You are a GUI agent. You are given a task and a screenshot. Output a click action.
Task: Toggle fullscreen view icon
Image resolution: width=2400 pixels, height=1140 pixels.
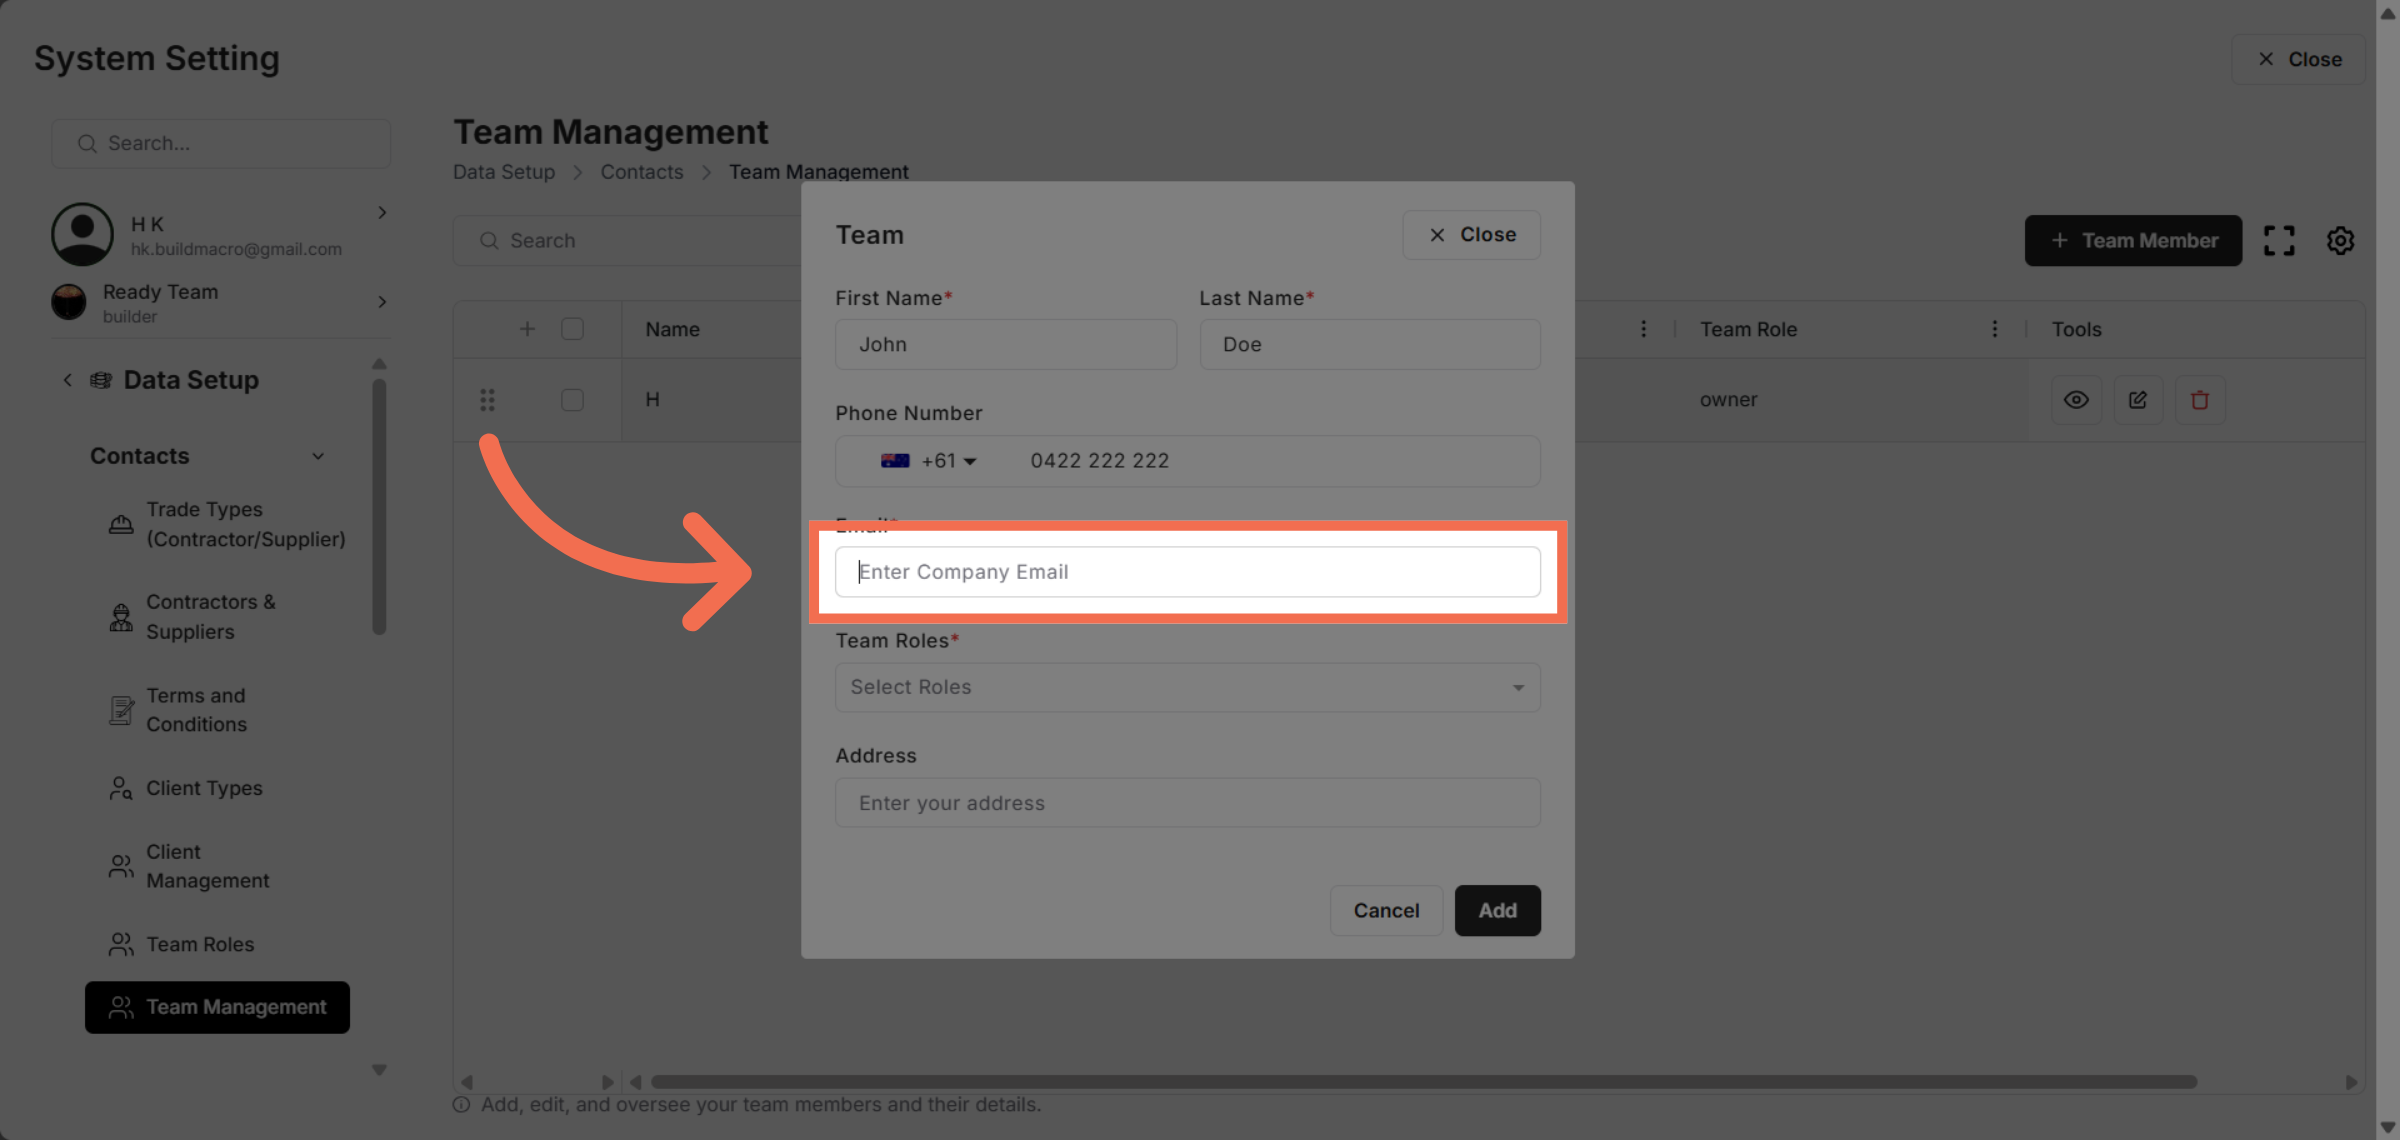point(2279,240)
